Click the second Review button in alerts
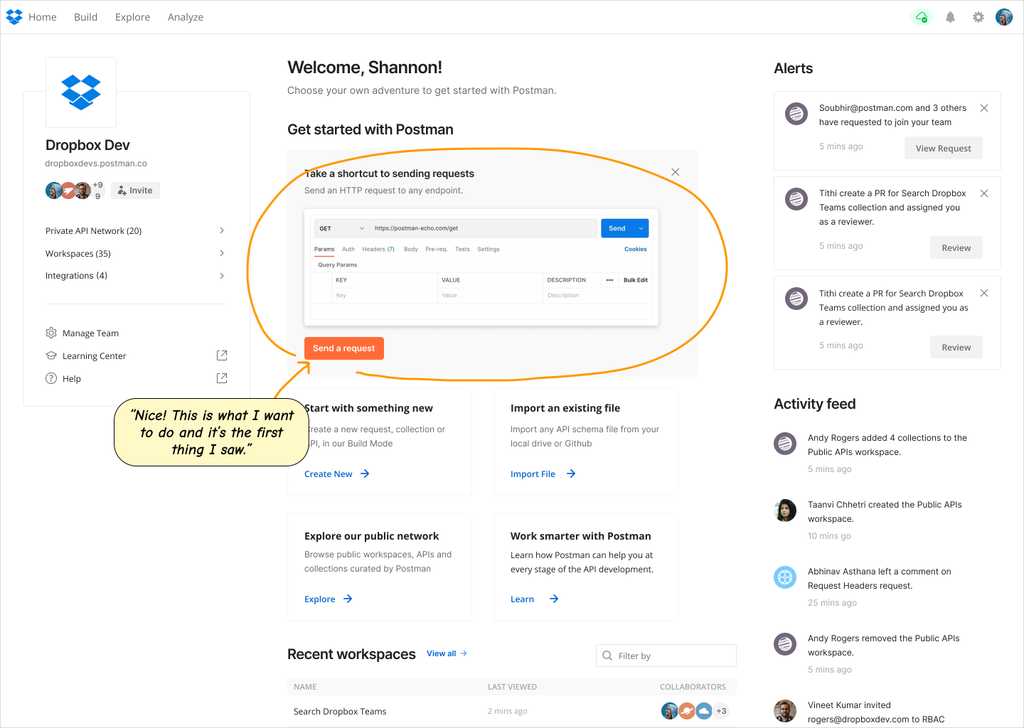Viewport: 1024px width, 728px height. click(956, 347)
